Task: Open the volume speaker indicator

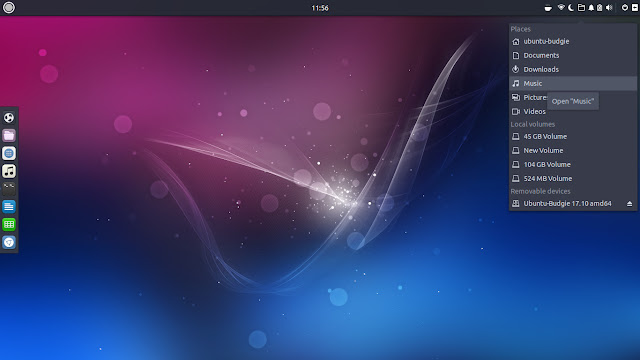Action: [x=609, y=8]
